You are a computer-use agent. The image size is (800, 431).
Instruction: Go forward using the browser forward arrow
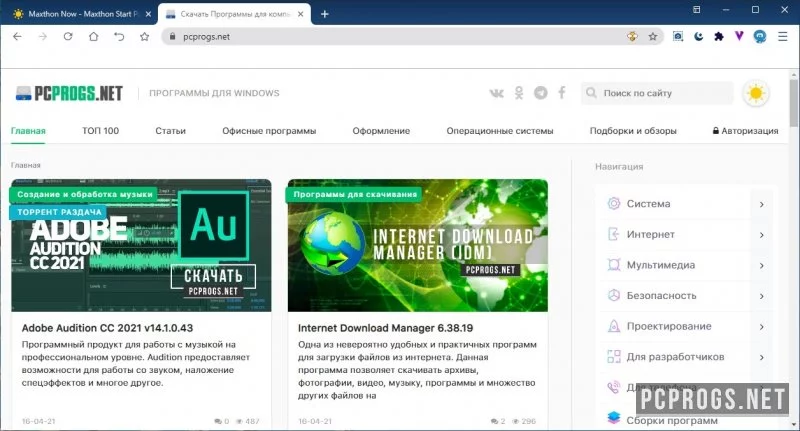click(x=43, y=36)
